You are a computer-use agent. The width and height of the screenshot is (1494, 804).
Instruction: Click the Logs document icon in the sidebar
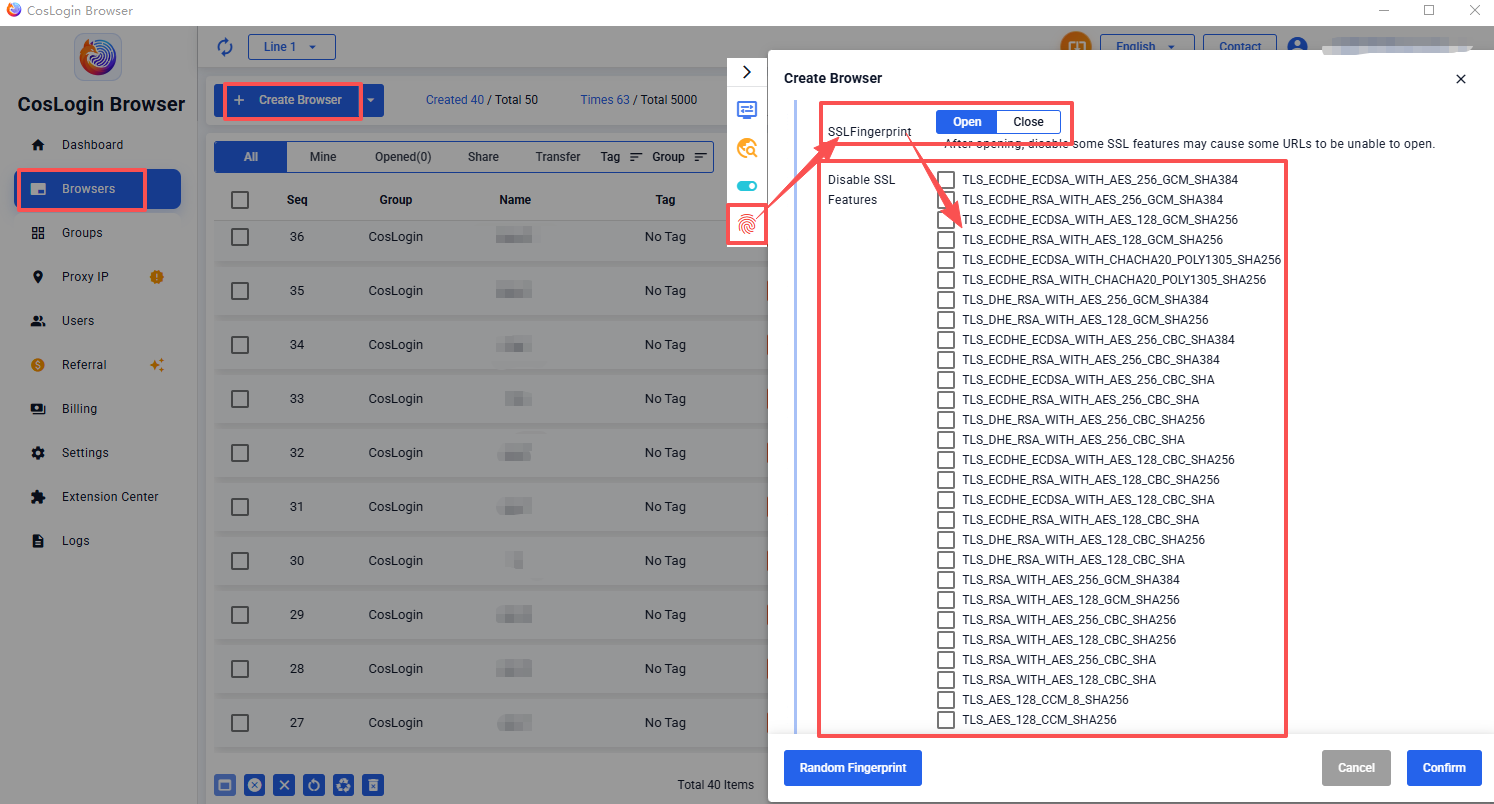(38, 541)
